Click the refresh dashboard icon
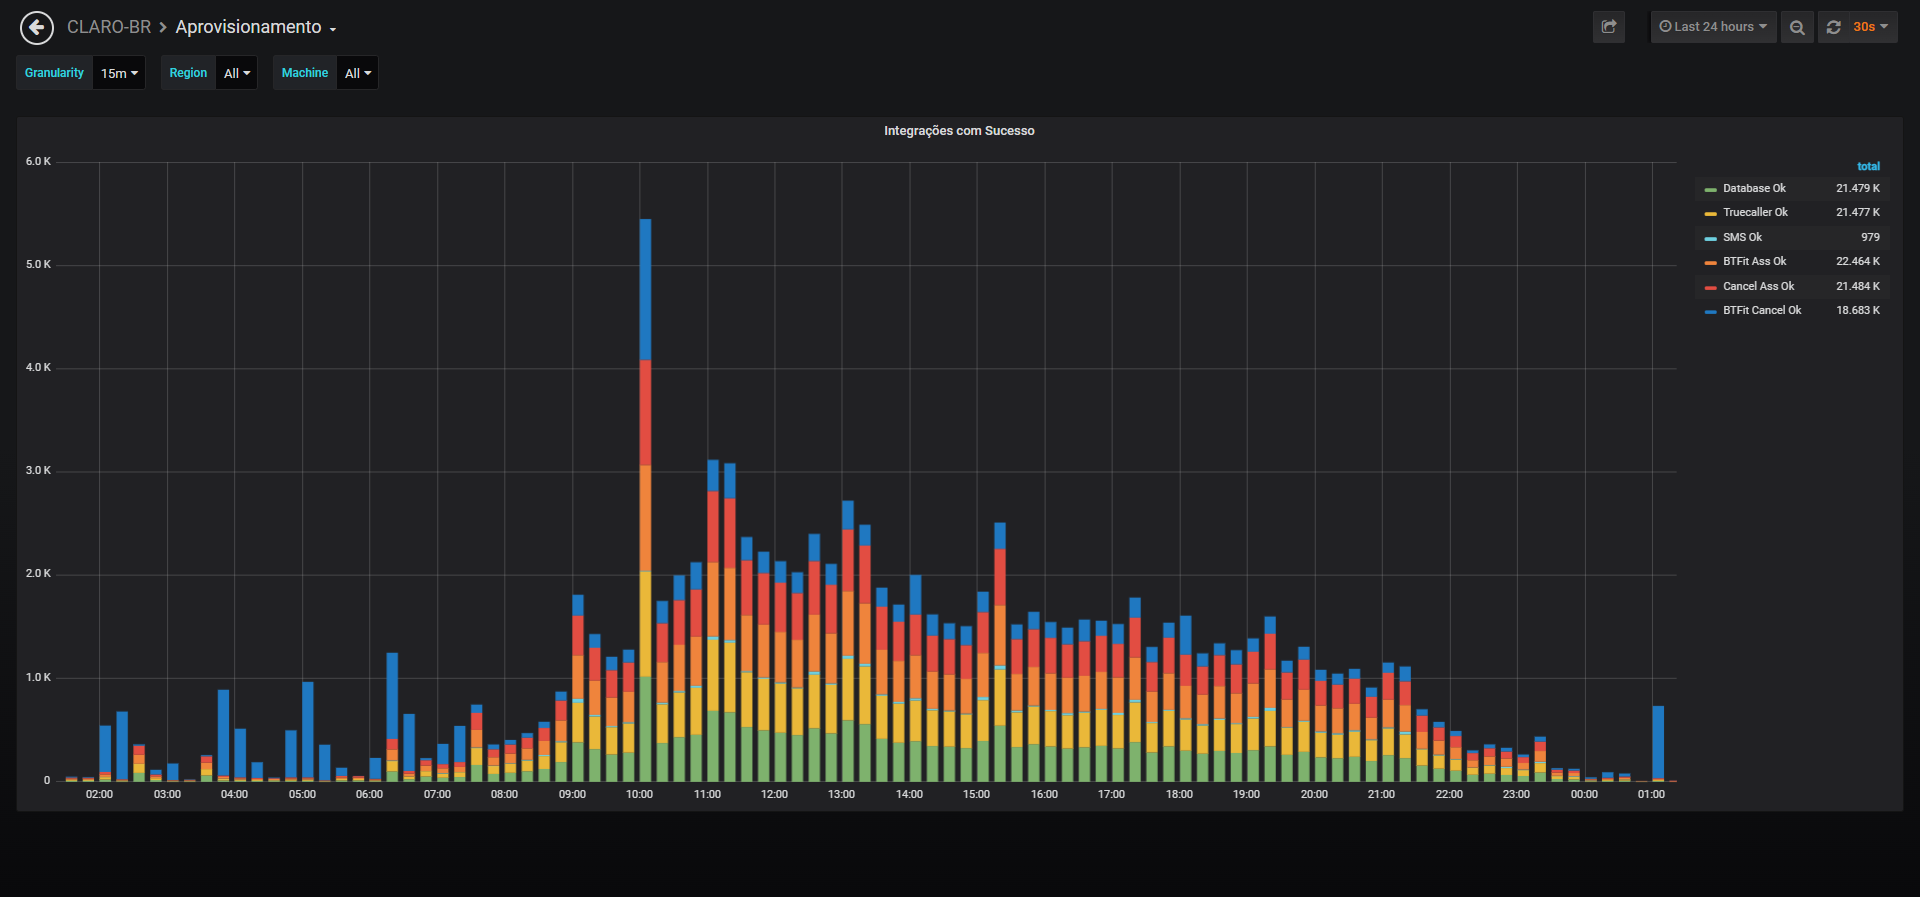Image resolution: width=1920 pixels, height=897 pixels. [1834, 27]
